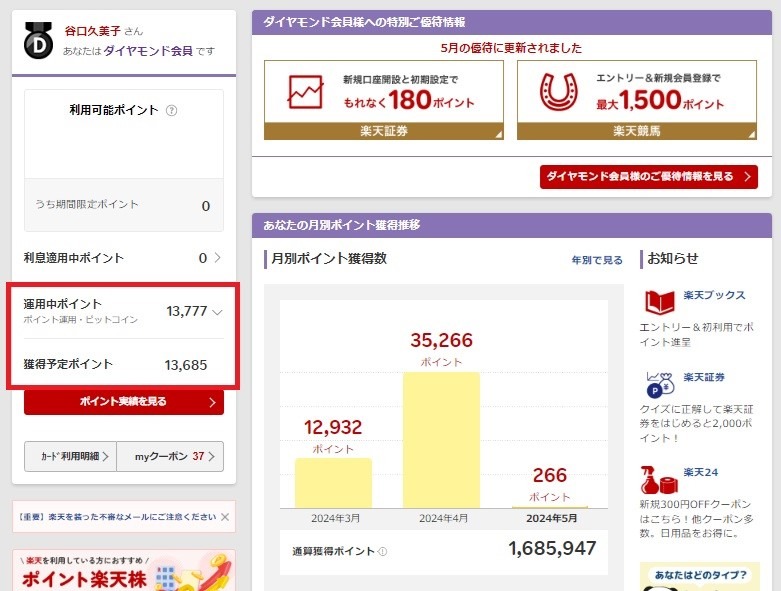
Task: Open help icon beside 利用可能ポイント
Action: click(x=171, y=111)
